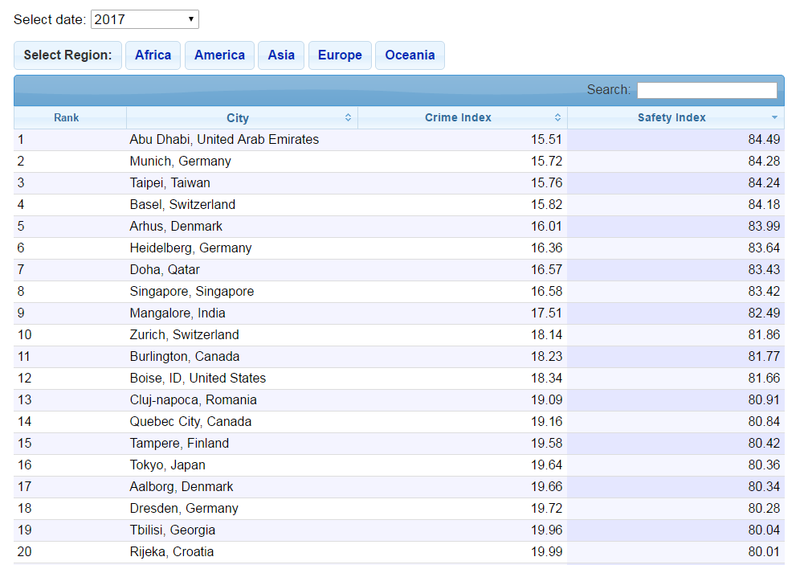The width and height of the screenshot is (800, 565).
Task: Sort the table by Rank column header
Action: coord(67,118)
